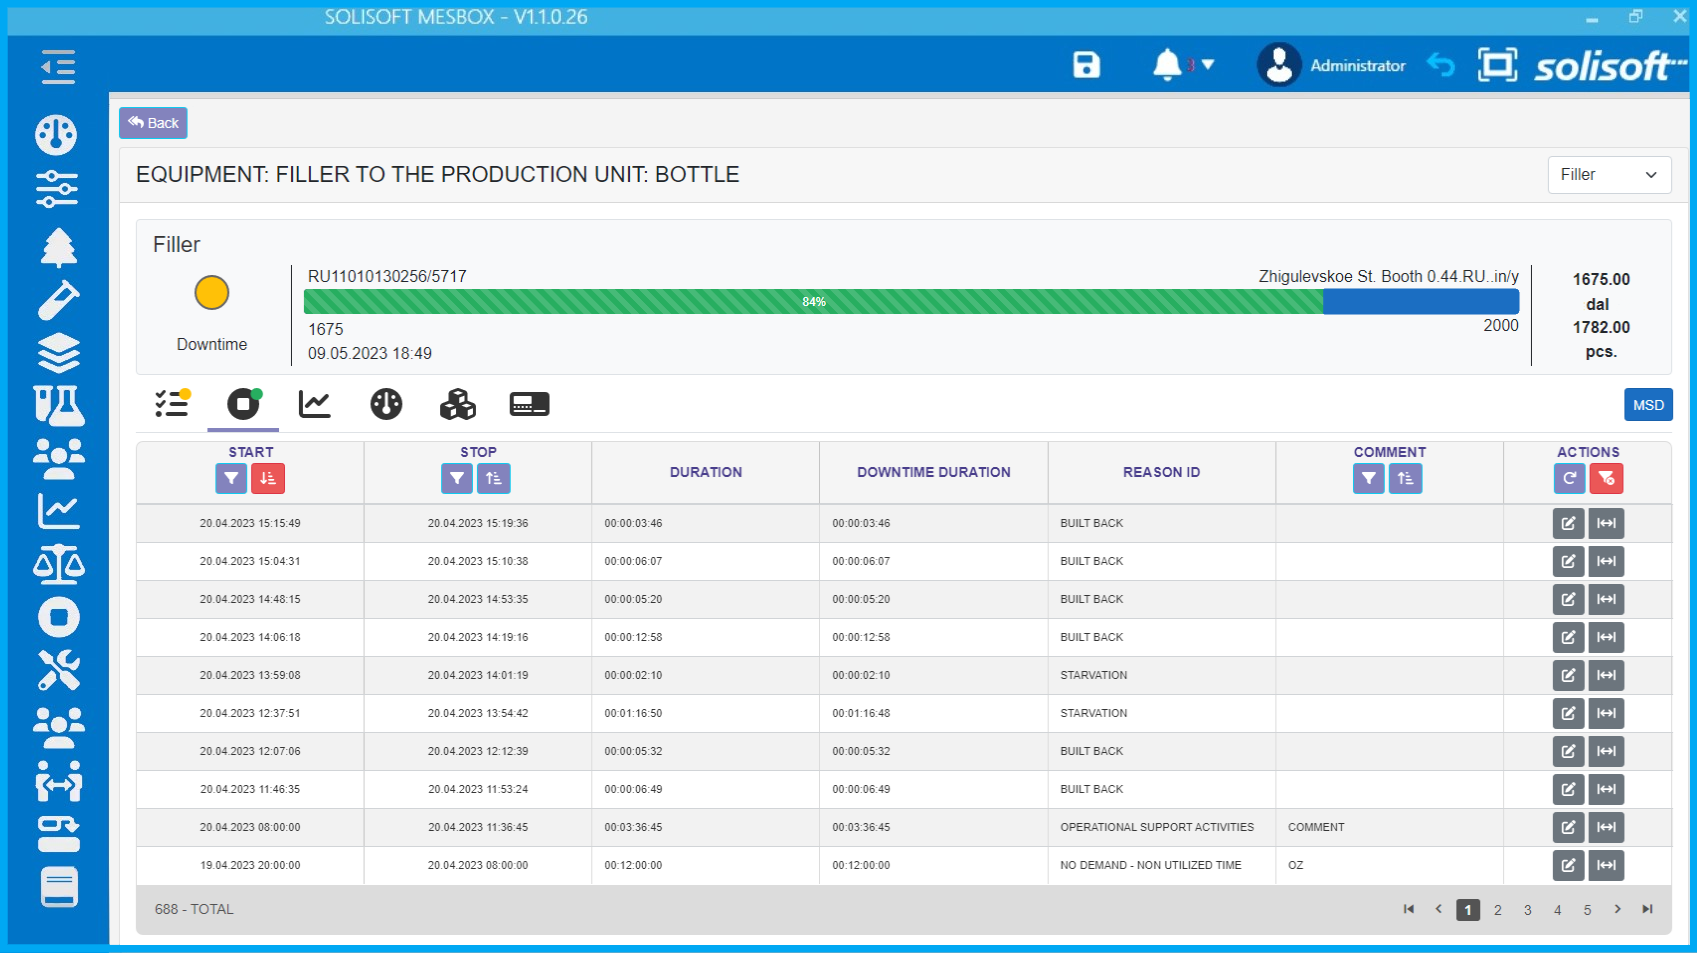
Task: Go to previous page
Action: [1438, 909]
